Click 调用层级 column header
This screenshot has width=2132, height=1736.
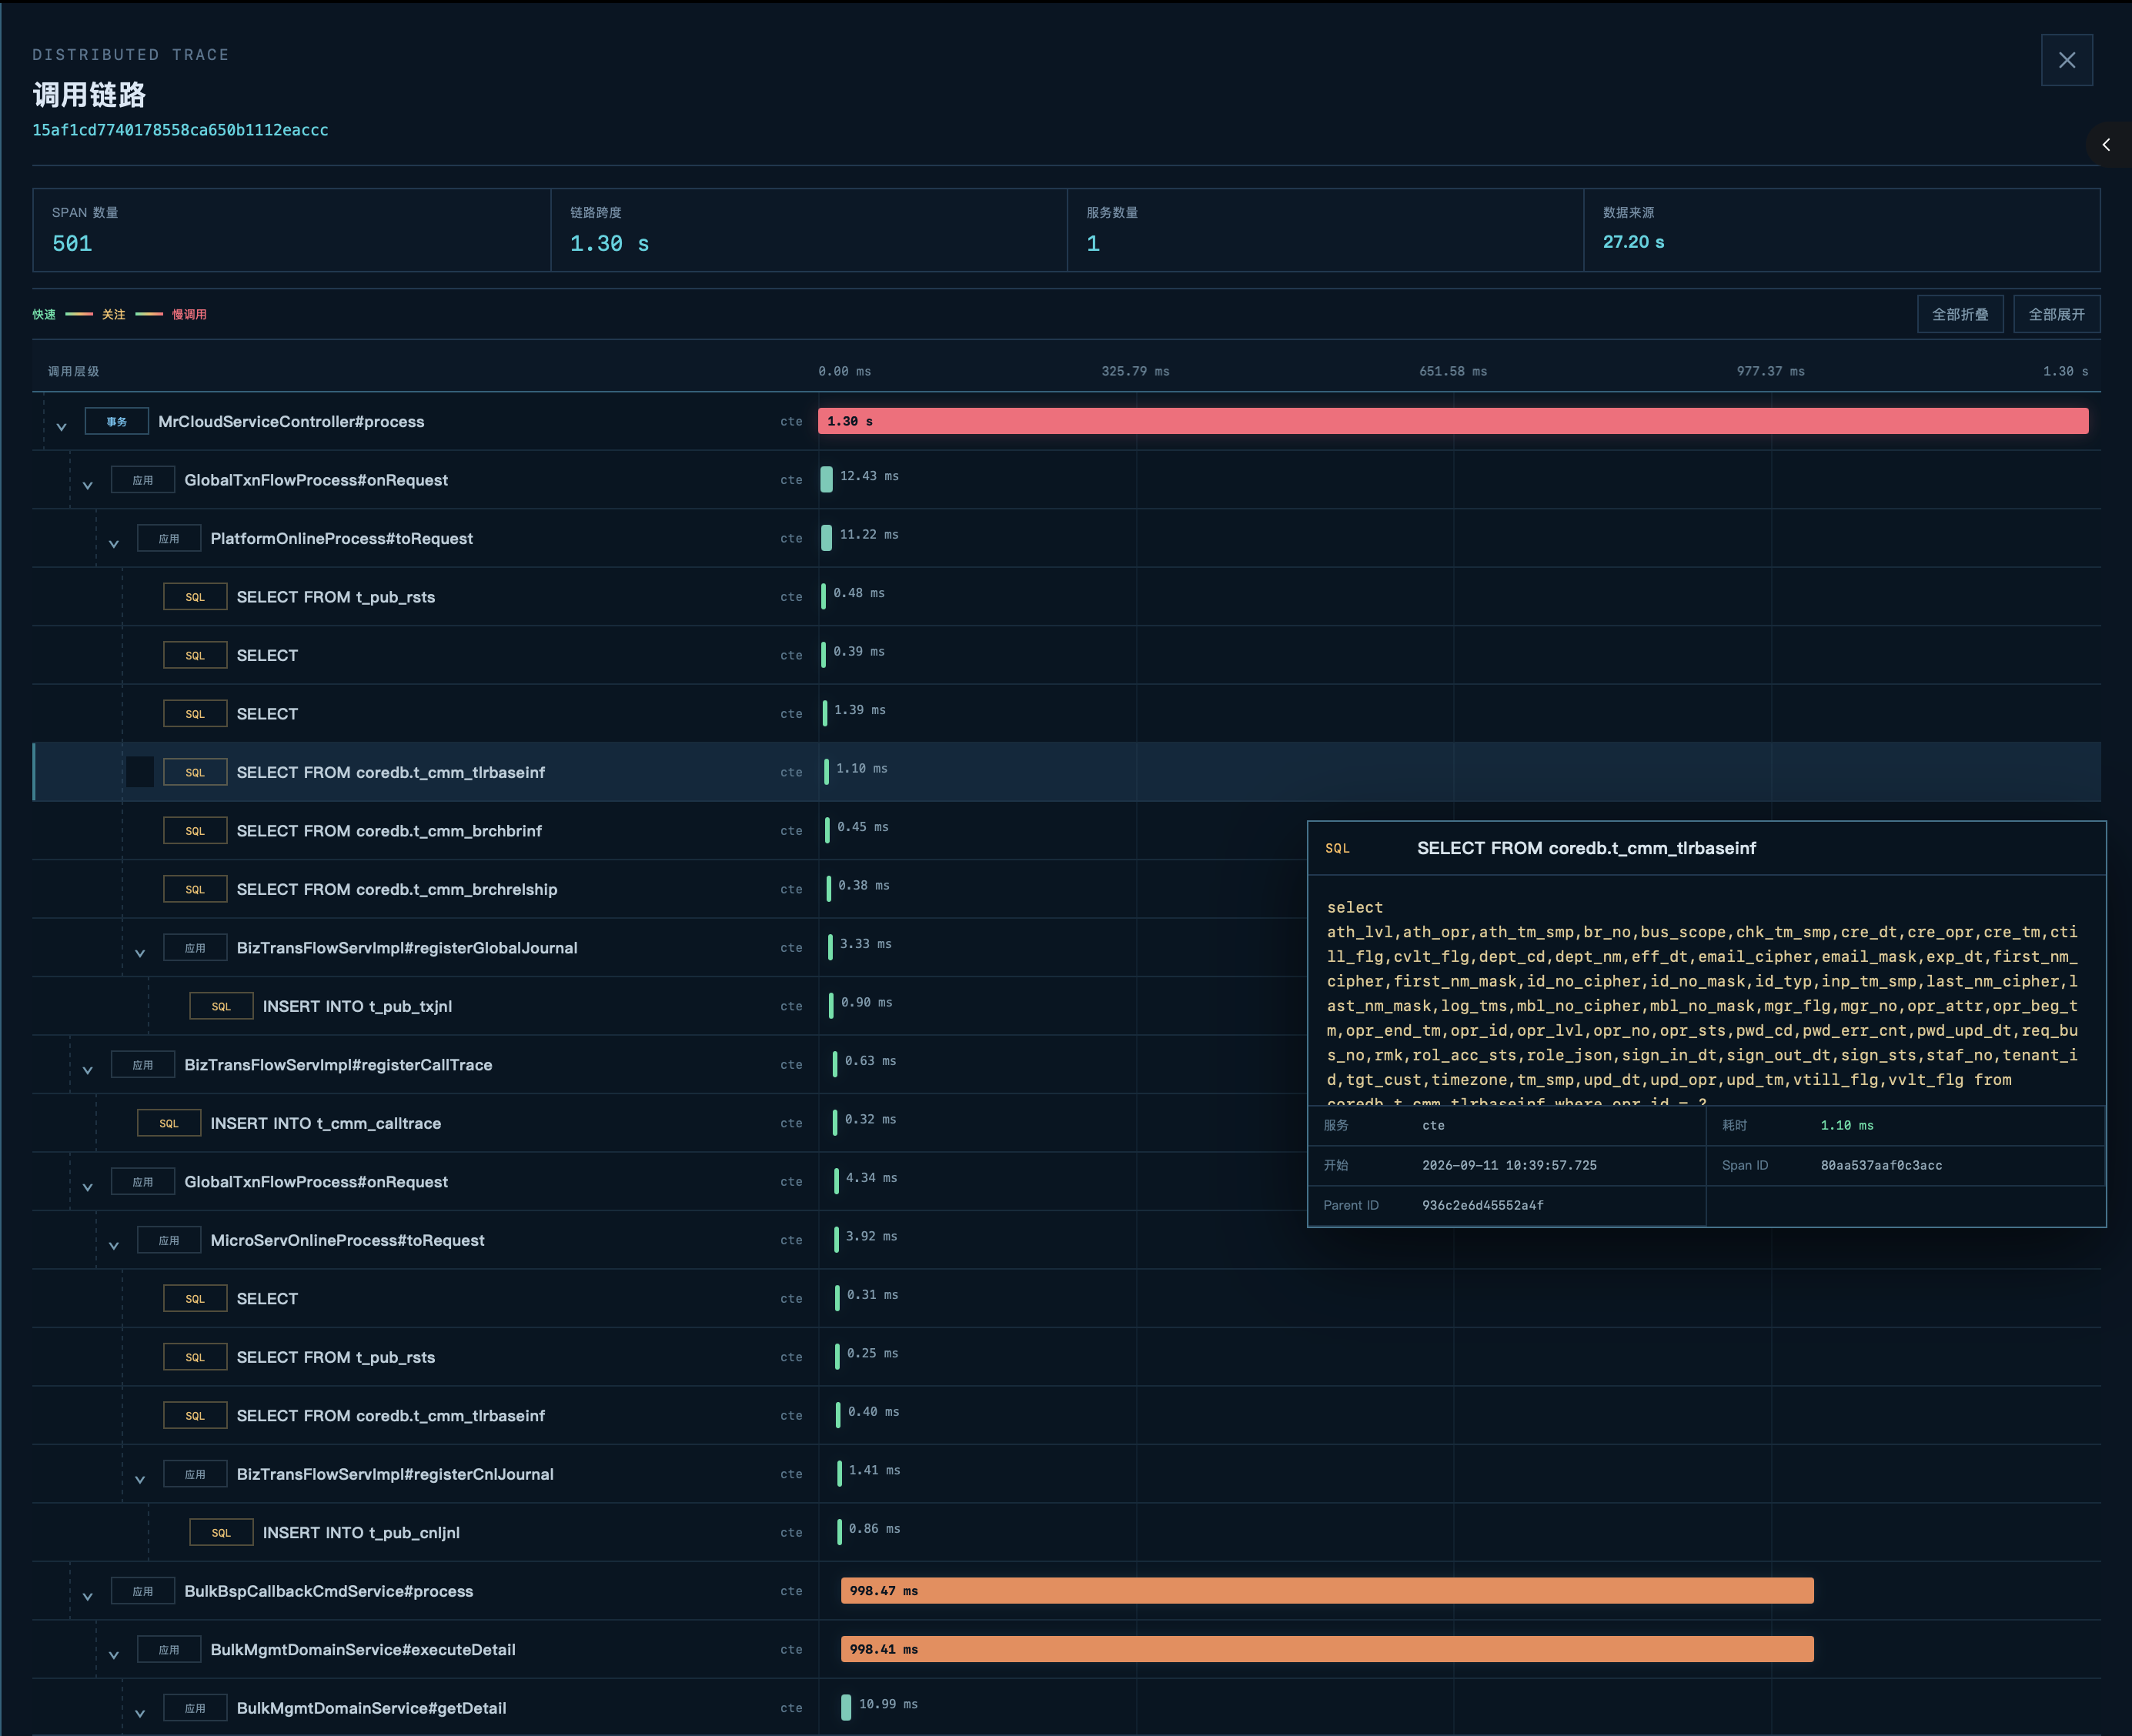pos(74,371)
